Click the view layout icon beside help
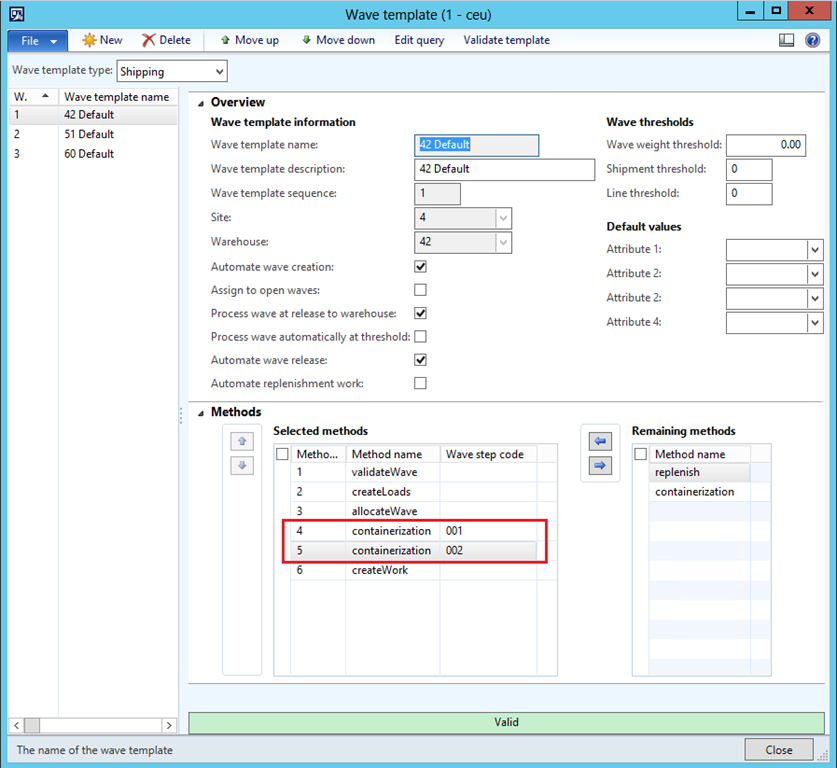The image size is (837, 768). pos(786,40)
